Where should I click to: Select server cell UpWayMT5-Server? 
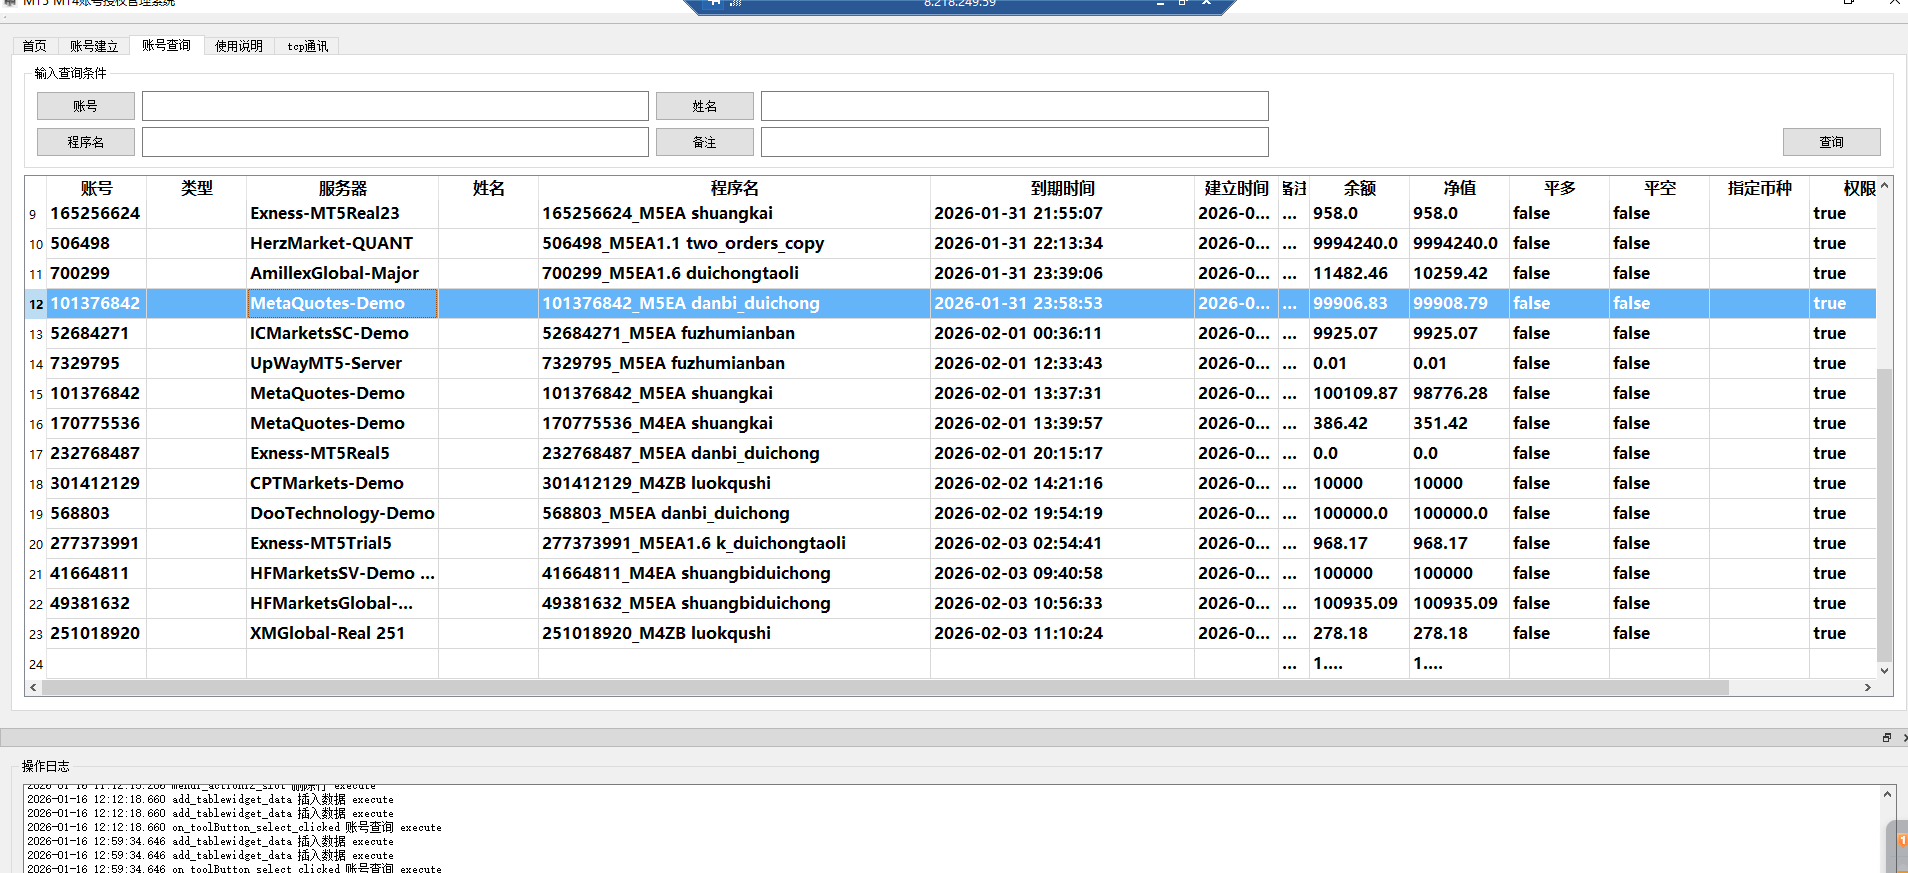tap(342, 364)
